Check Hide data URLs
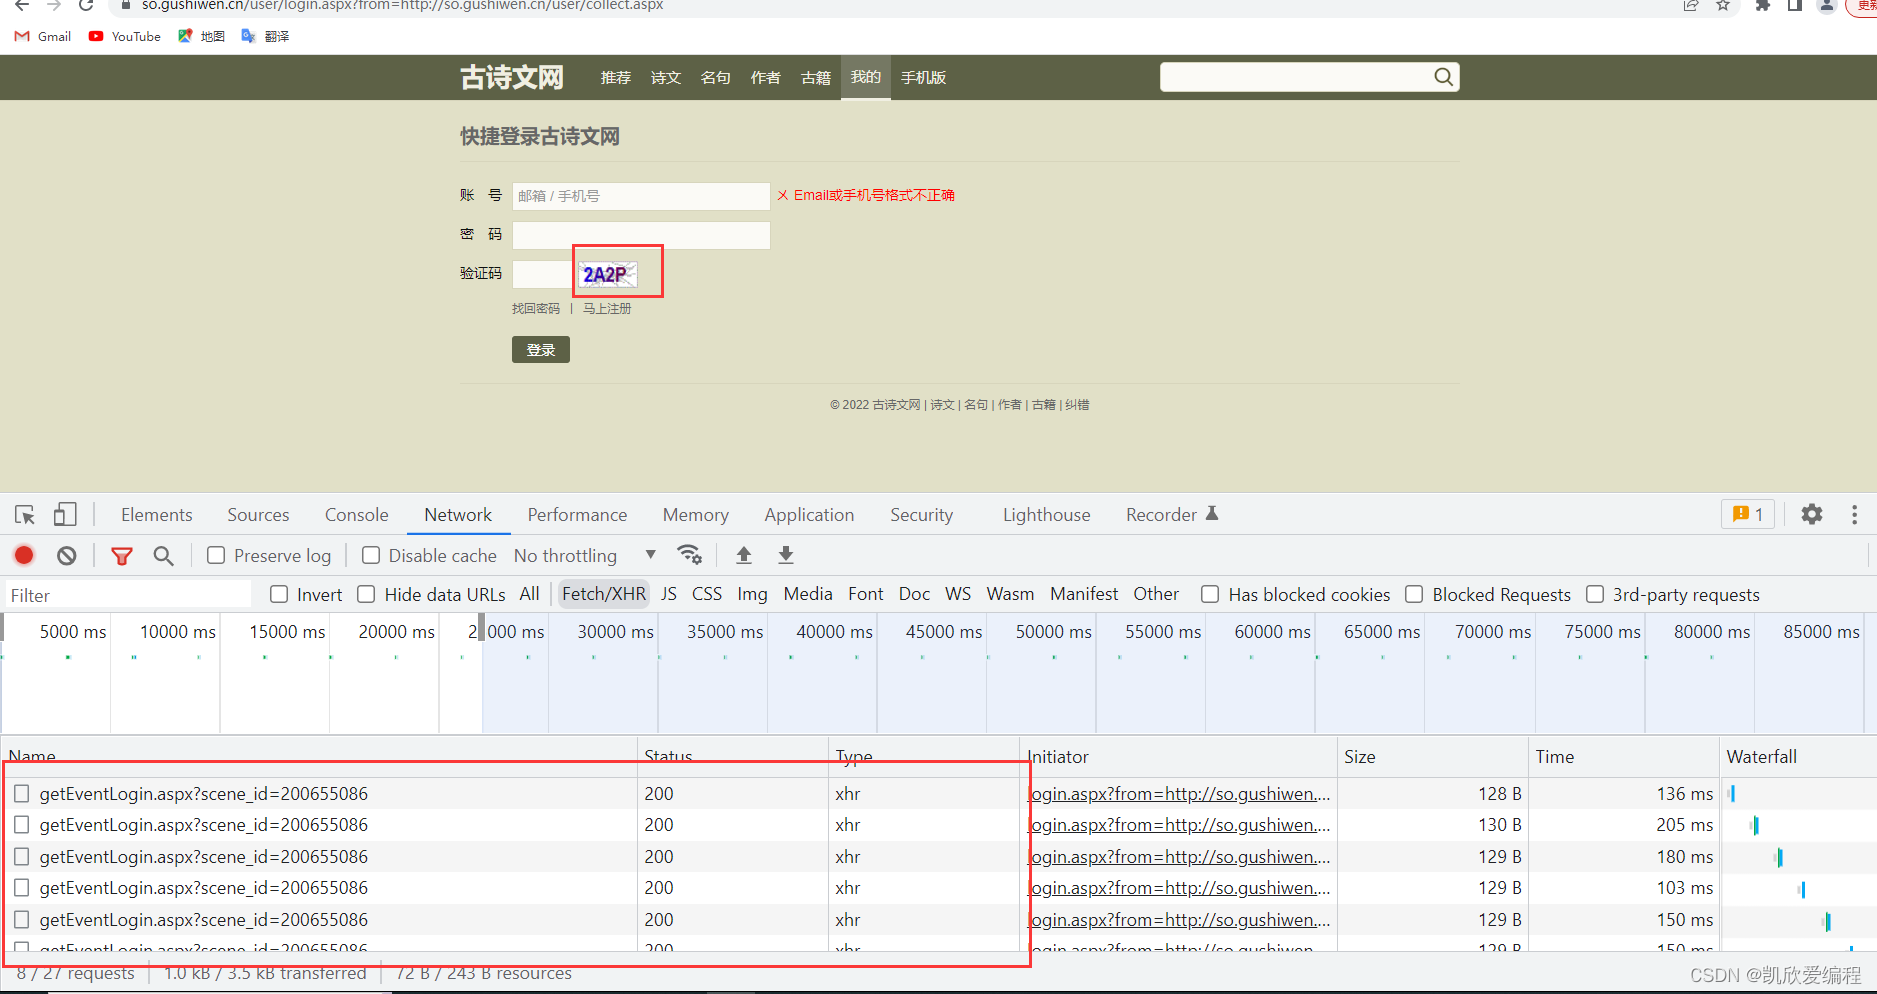 366,594
